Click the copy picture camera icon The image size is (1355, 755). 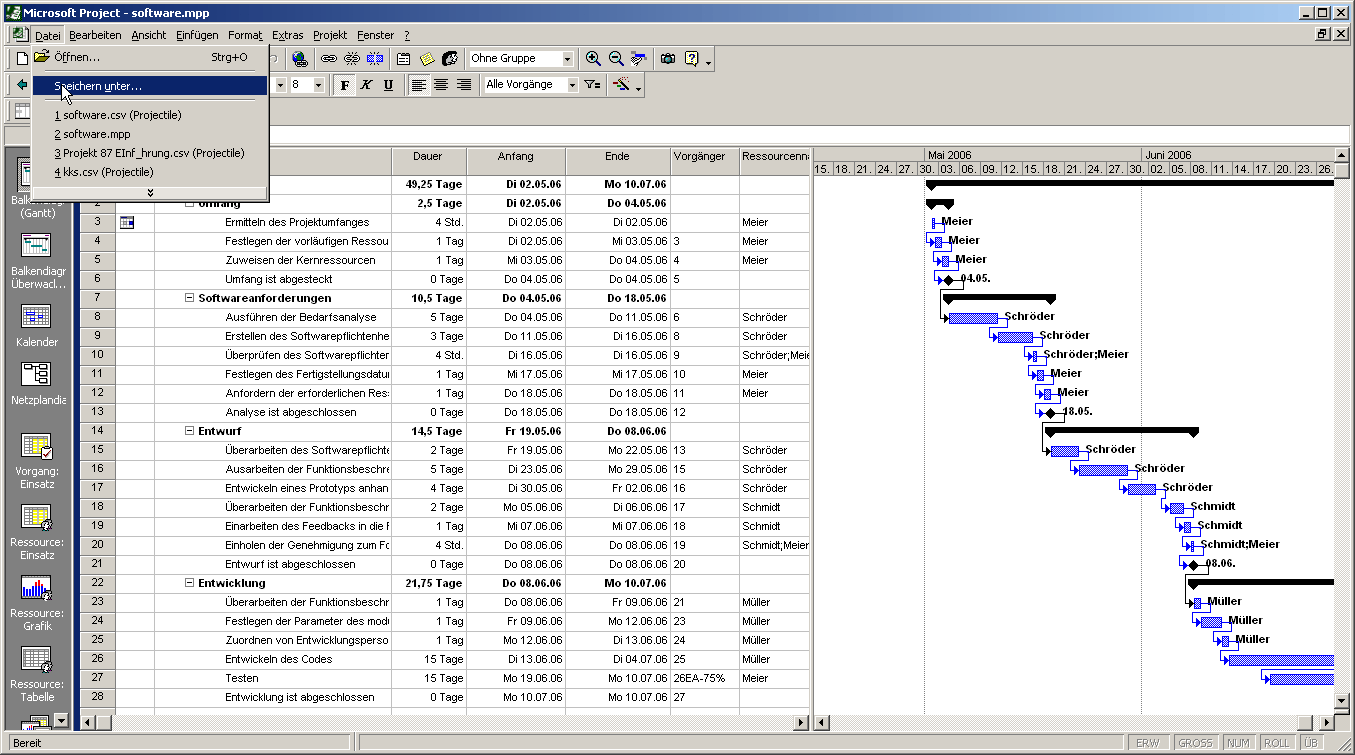(667, 59)
